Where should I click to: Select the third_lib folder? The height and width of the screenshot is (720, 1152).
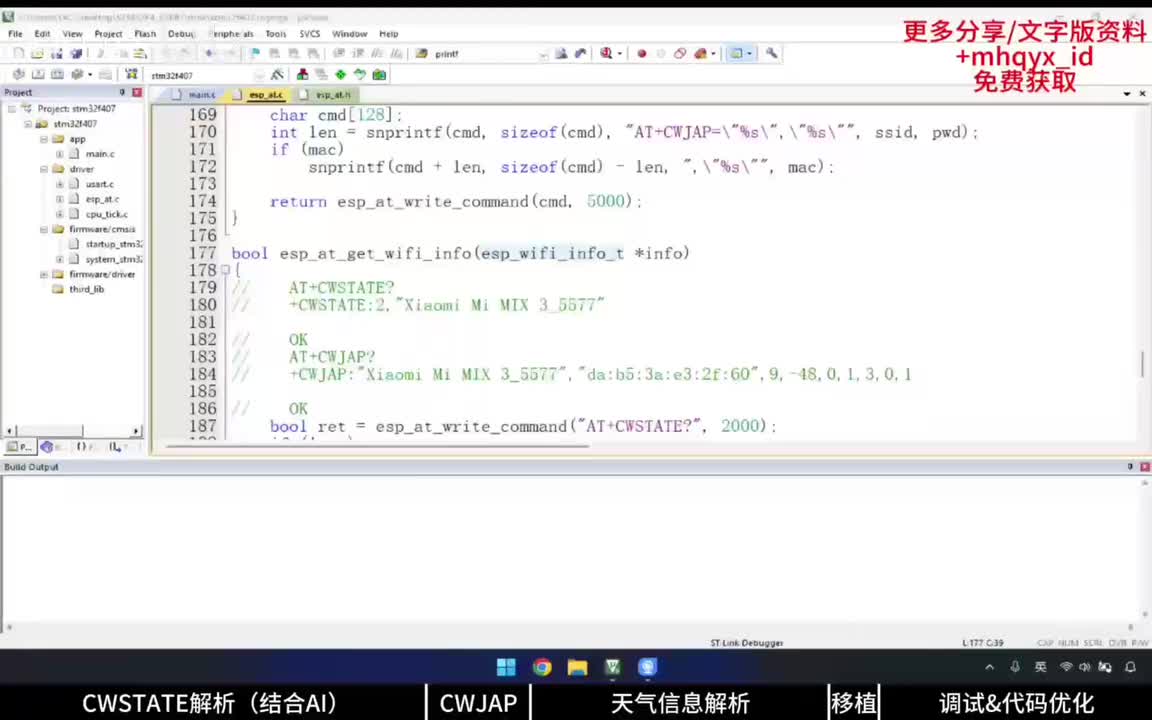87,289
